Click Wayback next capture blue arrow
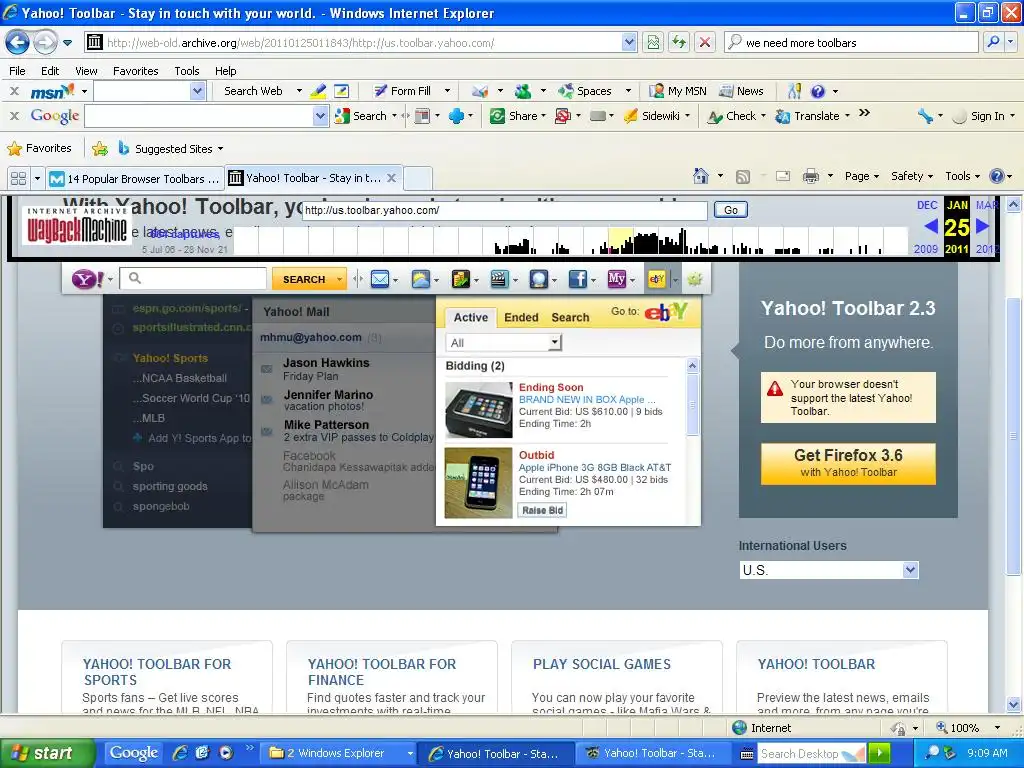The height and width of the screenshot is (768, 1024). click(982, 226)
